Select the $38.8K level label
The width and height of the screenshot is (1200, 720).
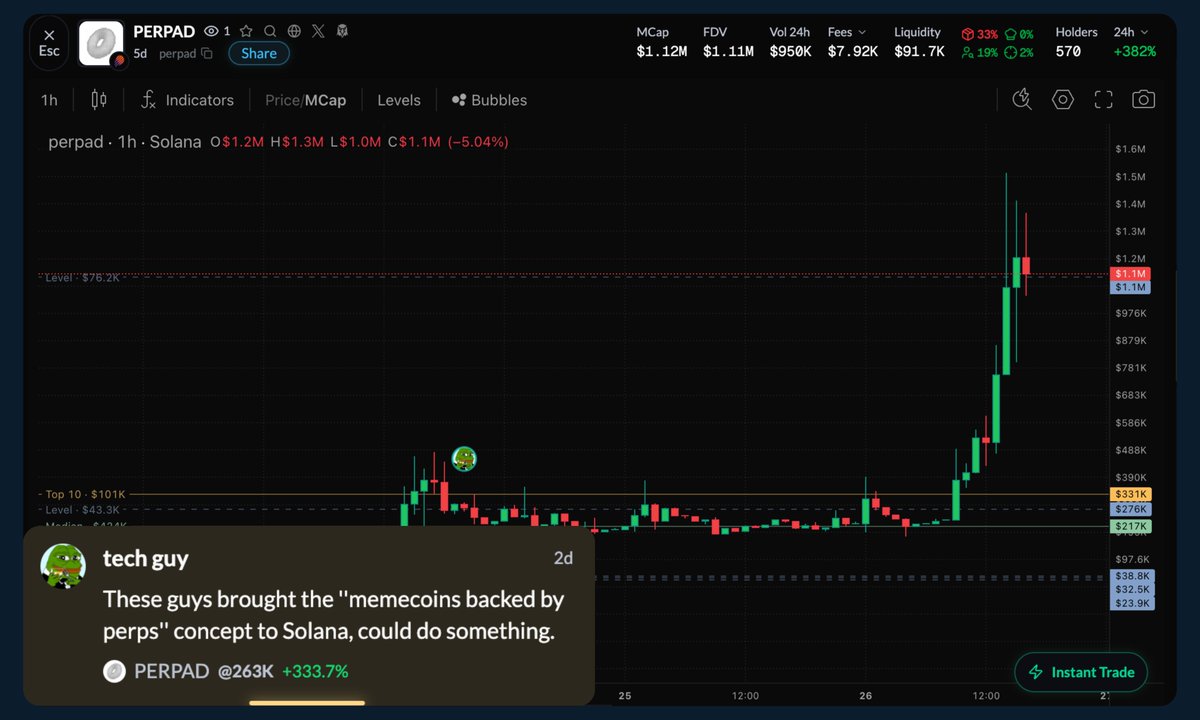1132,577
